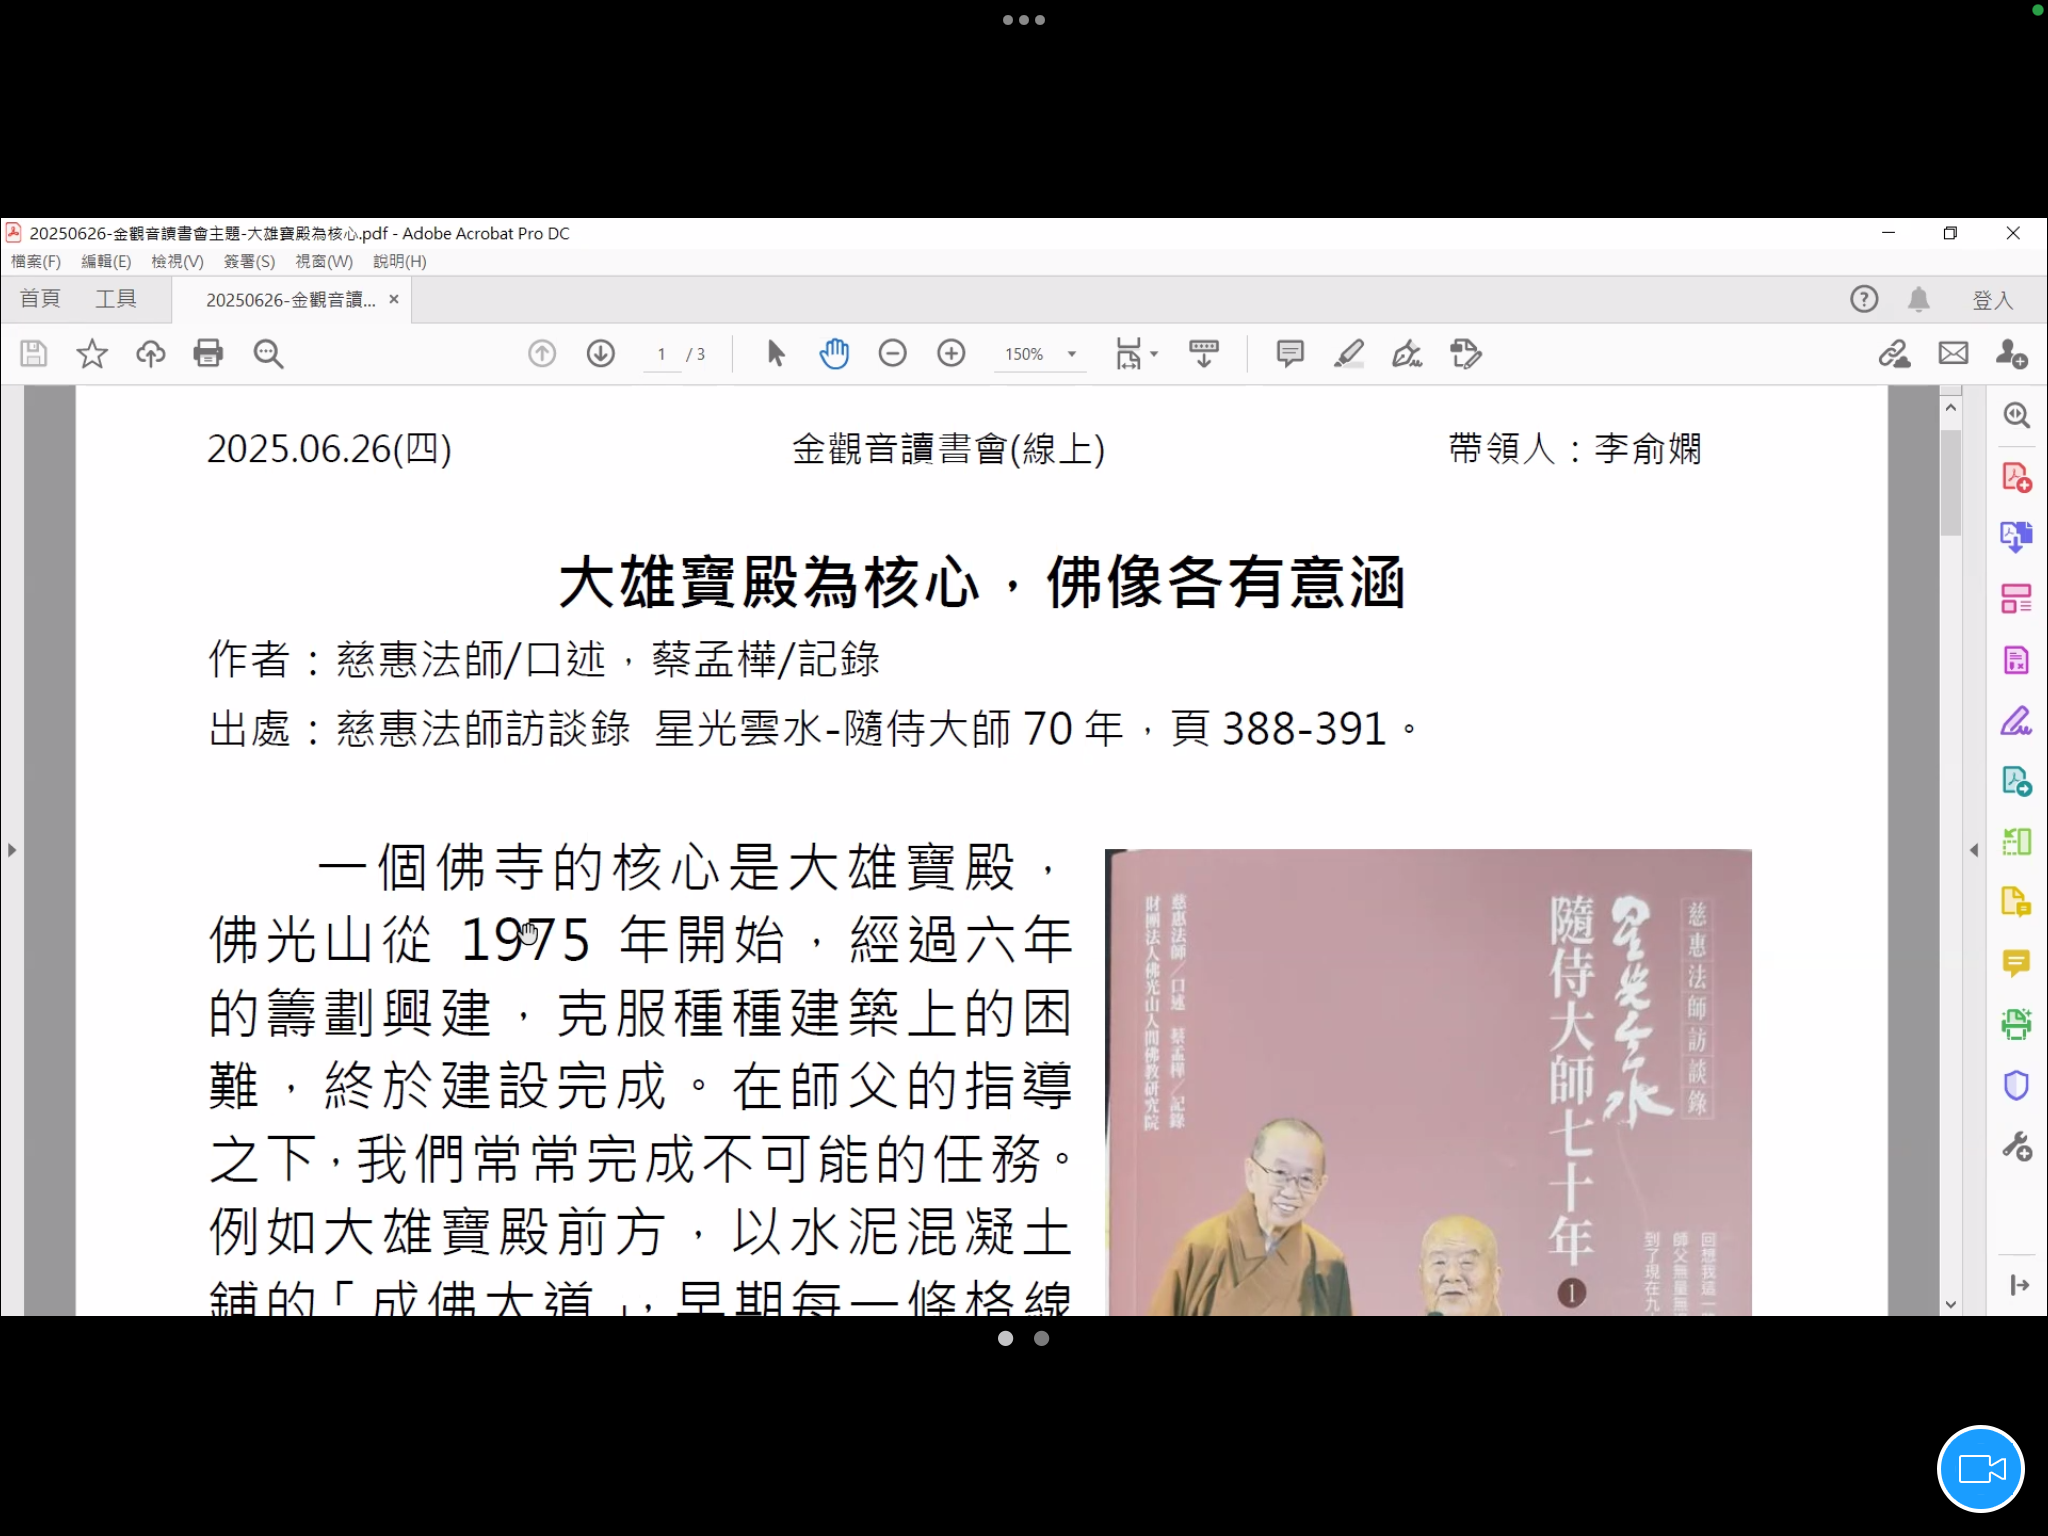Collapse the right tools pane arrow
Screen dimensions: 2048x1536
click(x=1974, y=850)
